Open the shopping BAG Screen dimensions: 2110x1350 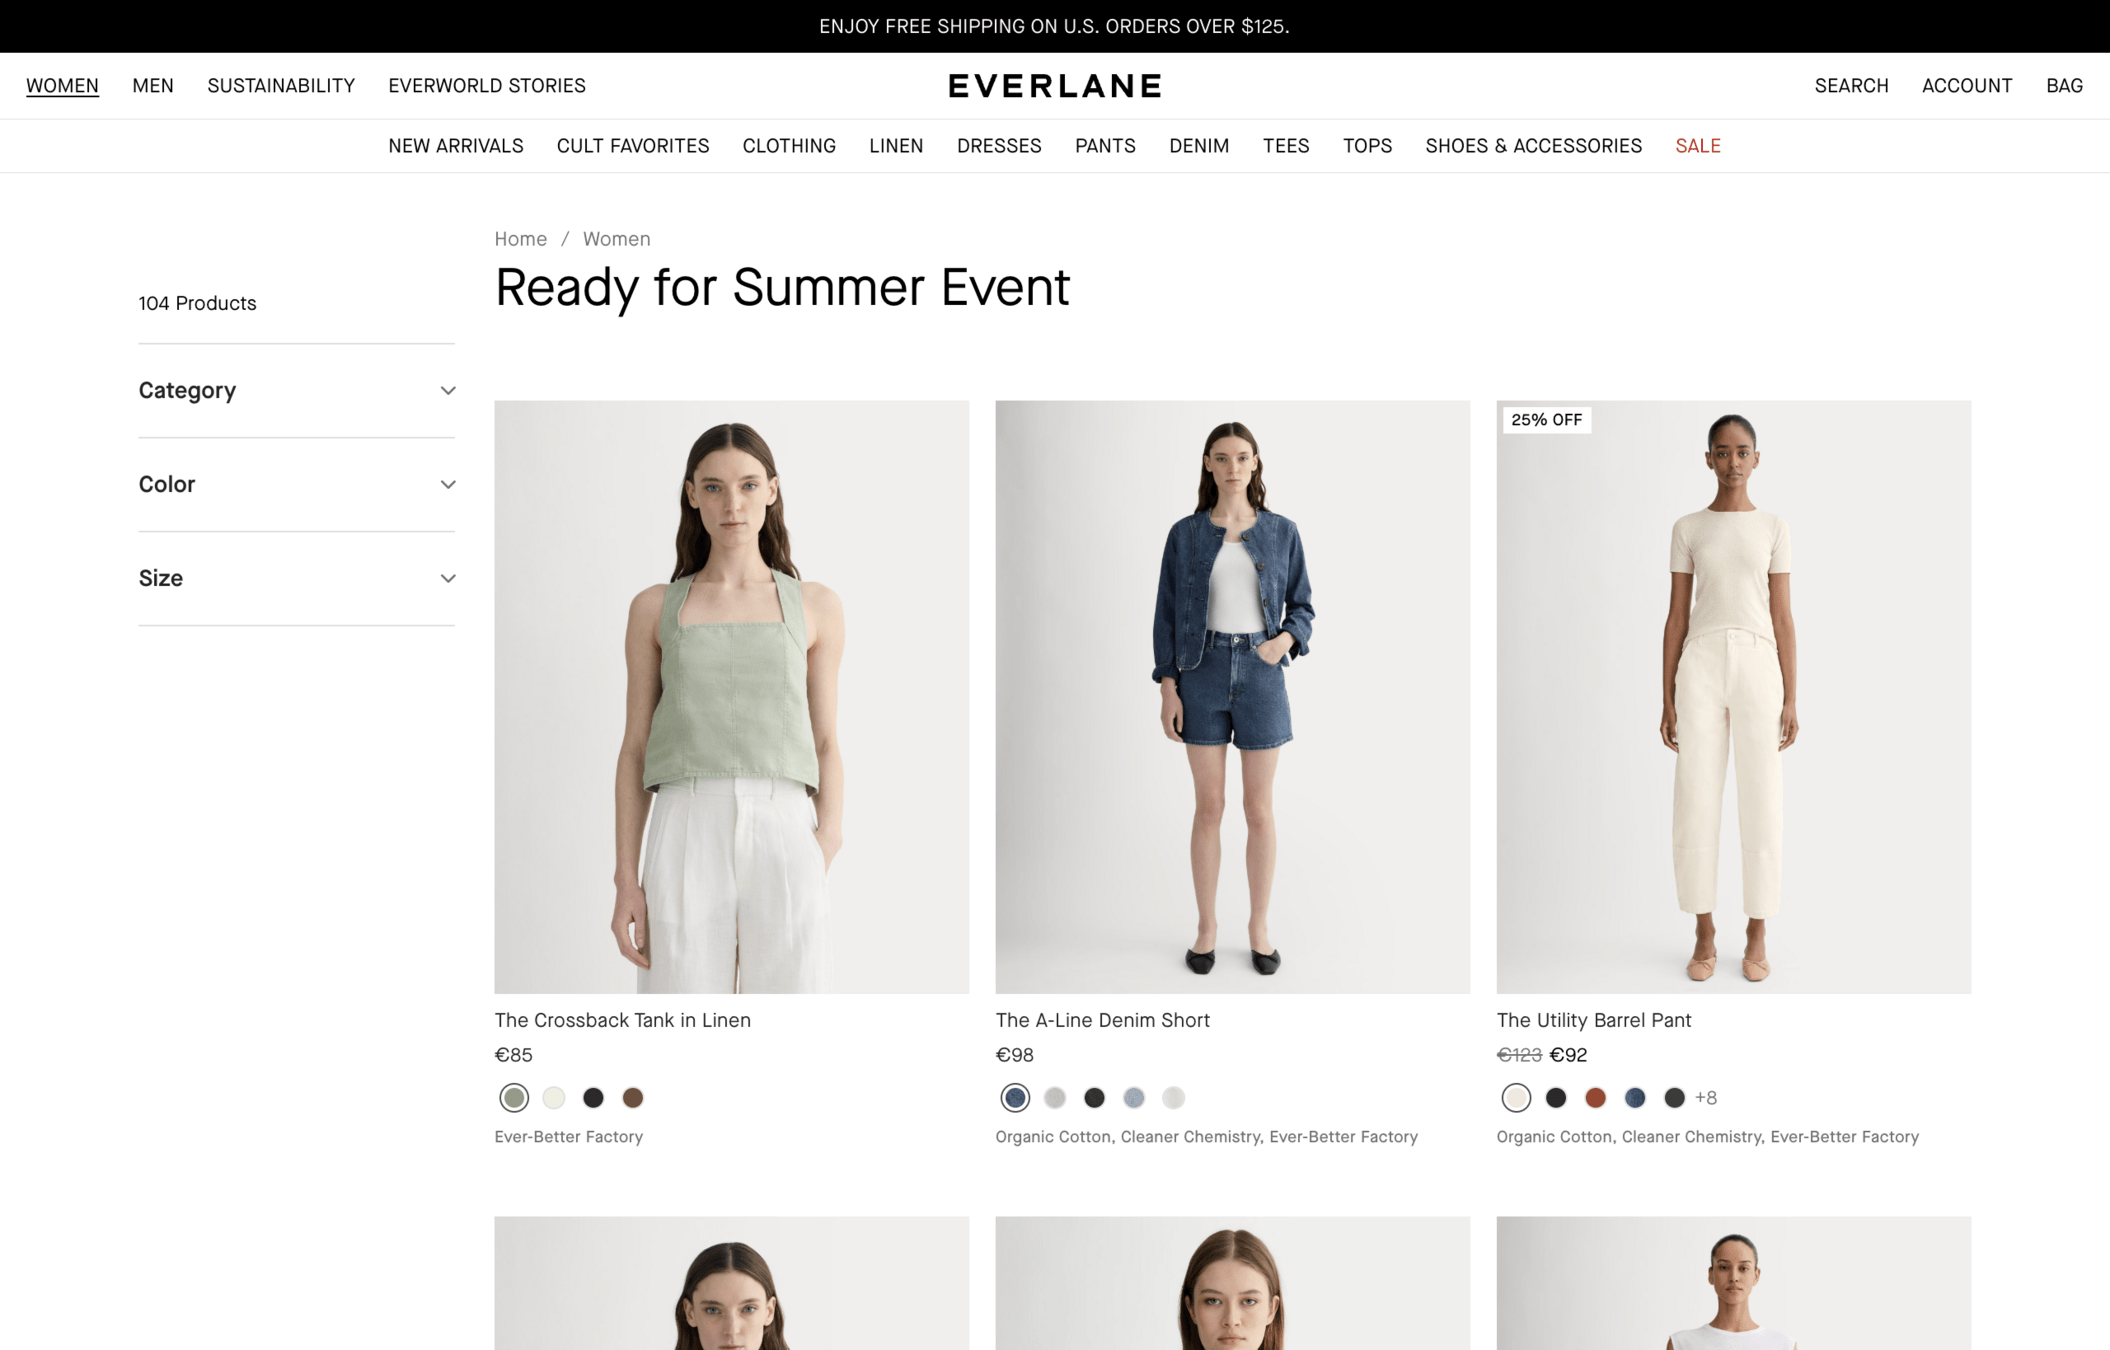pyautogui.click(x=2063, y=86)
